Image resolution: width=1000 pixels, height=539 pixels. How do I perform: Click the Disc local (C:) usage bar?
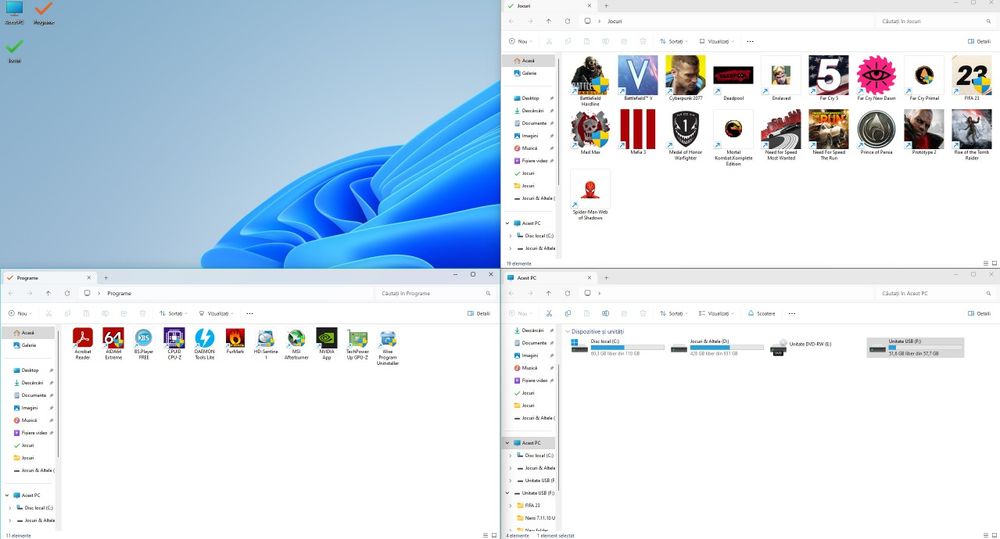point(628,348)
